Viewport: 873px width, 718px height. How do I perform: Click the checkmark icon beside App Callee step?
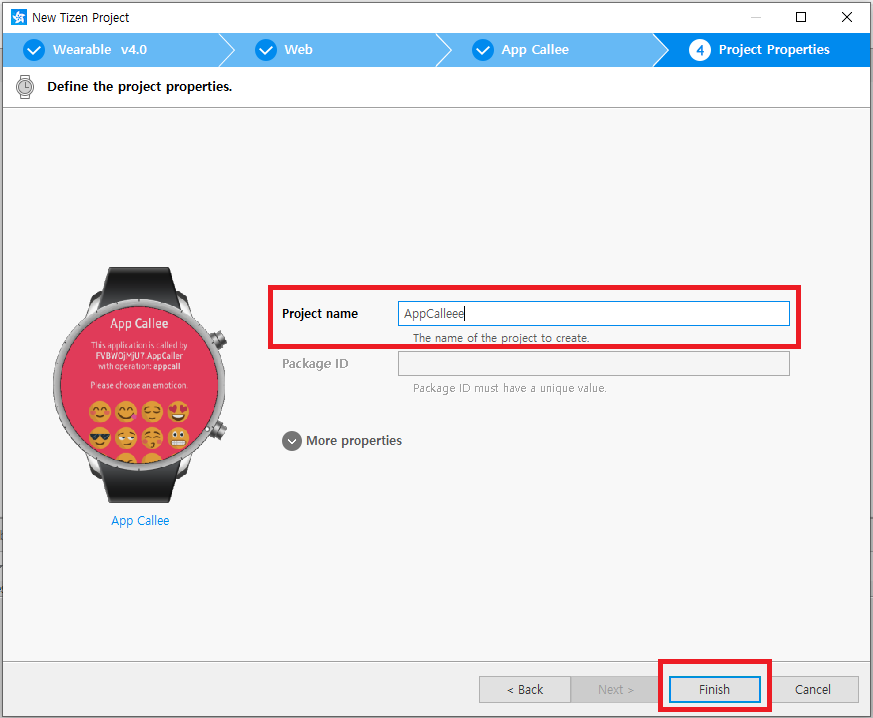(x=483, y=50)
